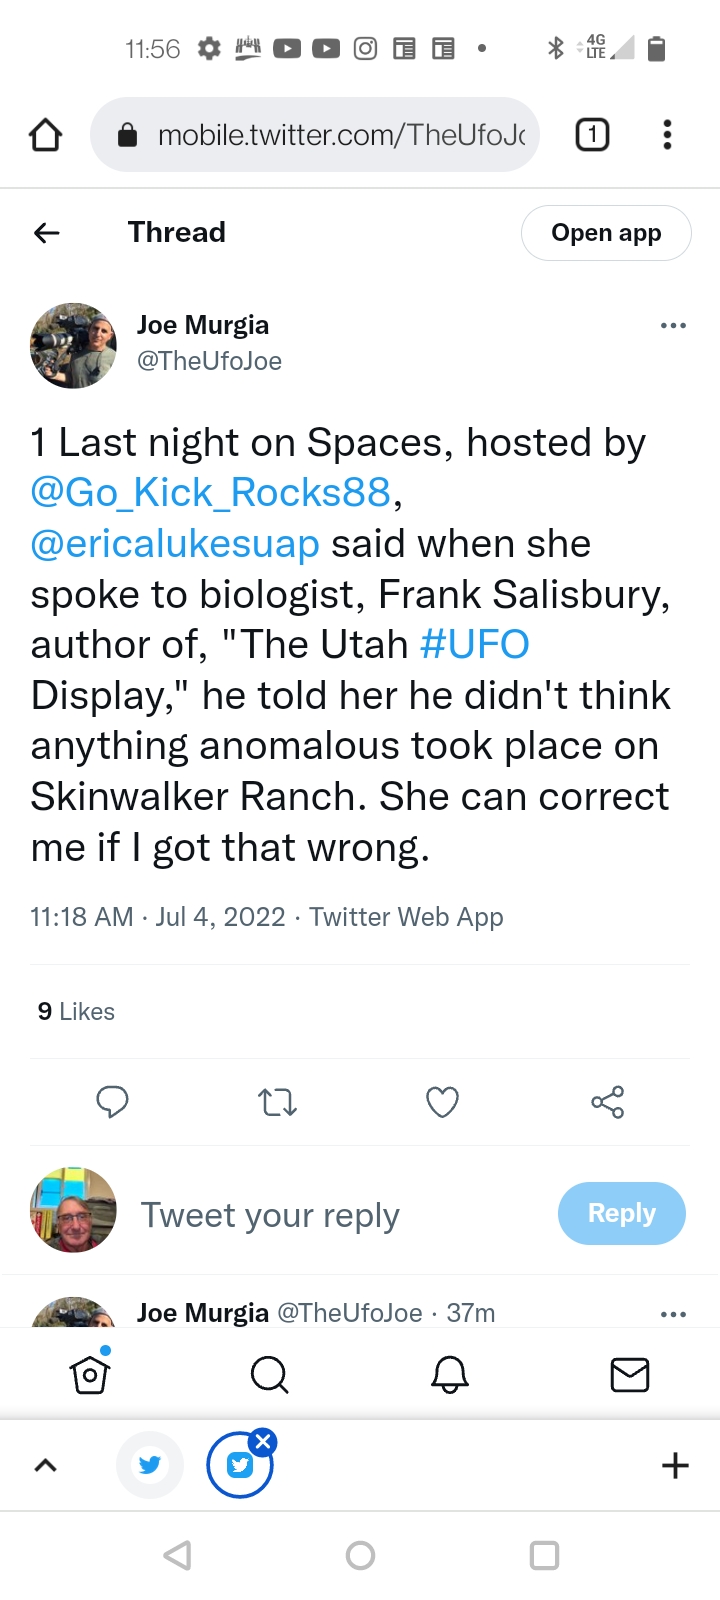Go to the Twitter Home tab
The image size is (720, 1600).
click(90, 1375)
